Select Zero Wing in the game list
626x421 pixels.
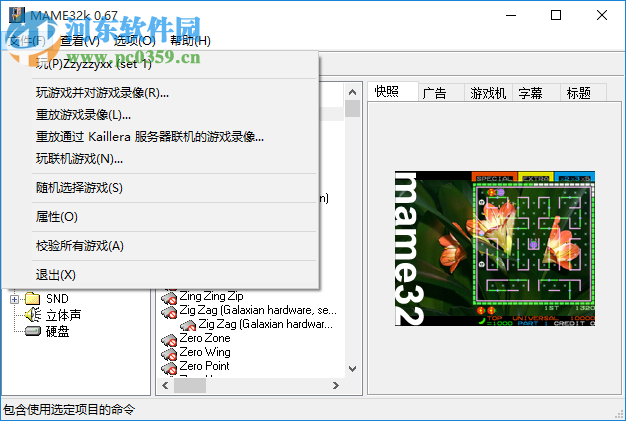coord(205,352)
